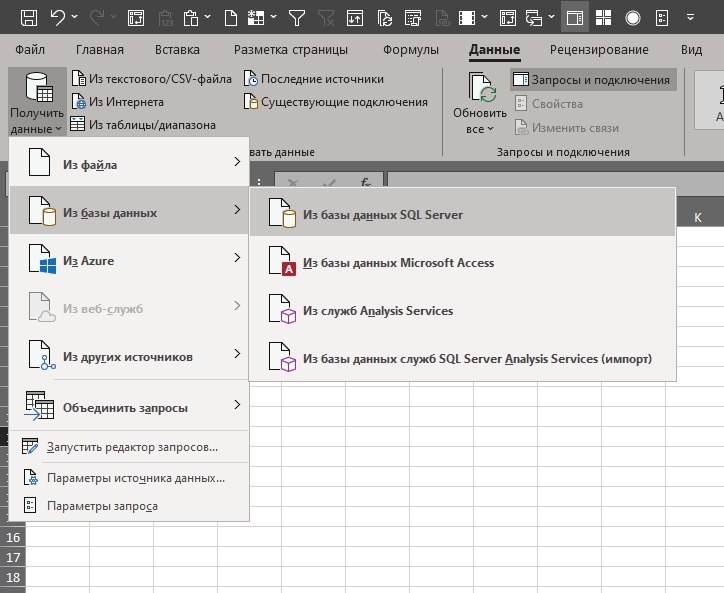Select SQL Server Analysis Services (импорт) option
This screenshot has width=724, height=593.
pyautogui.click(x=463, y=357)
